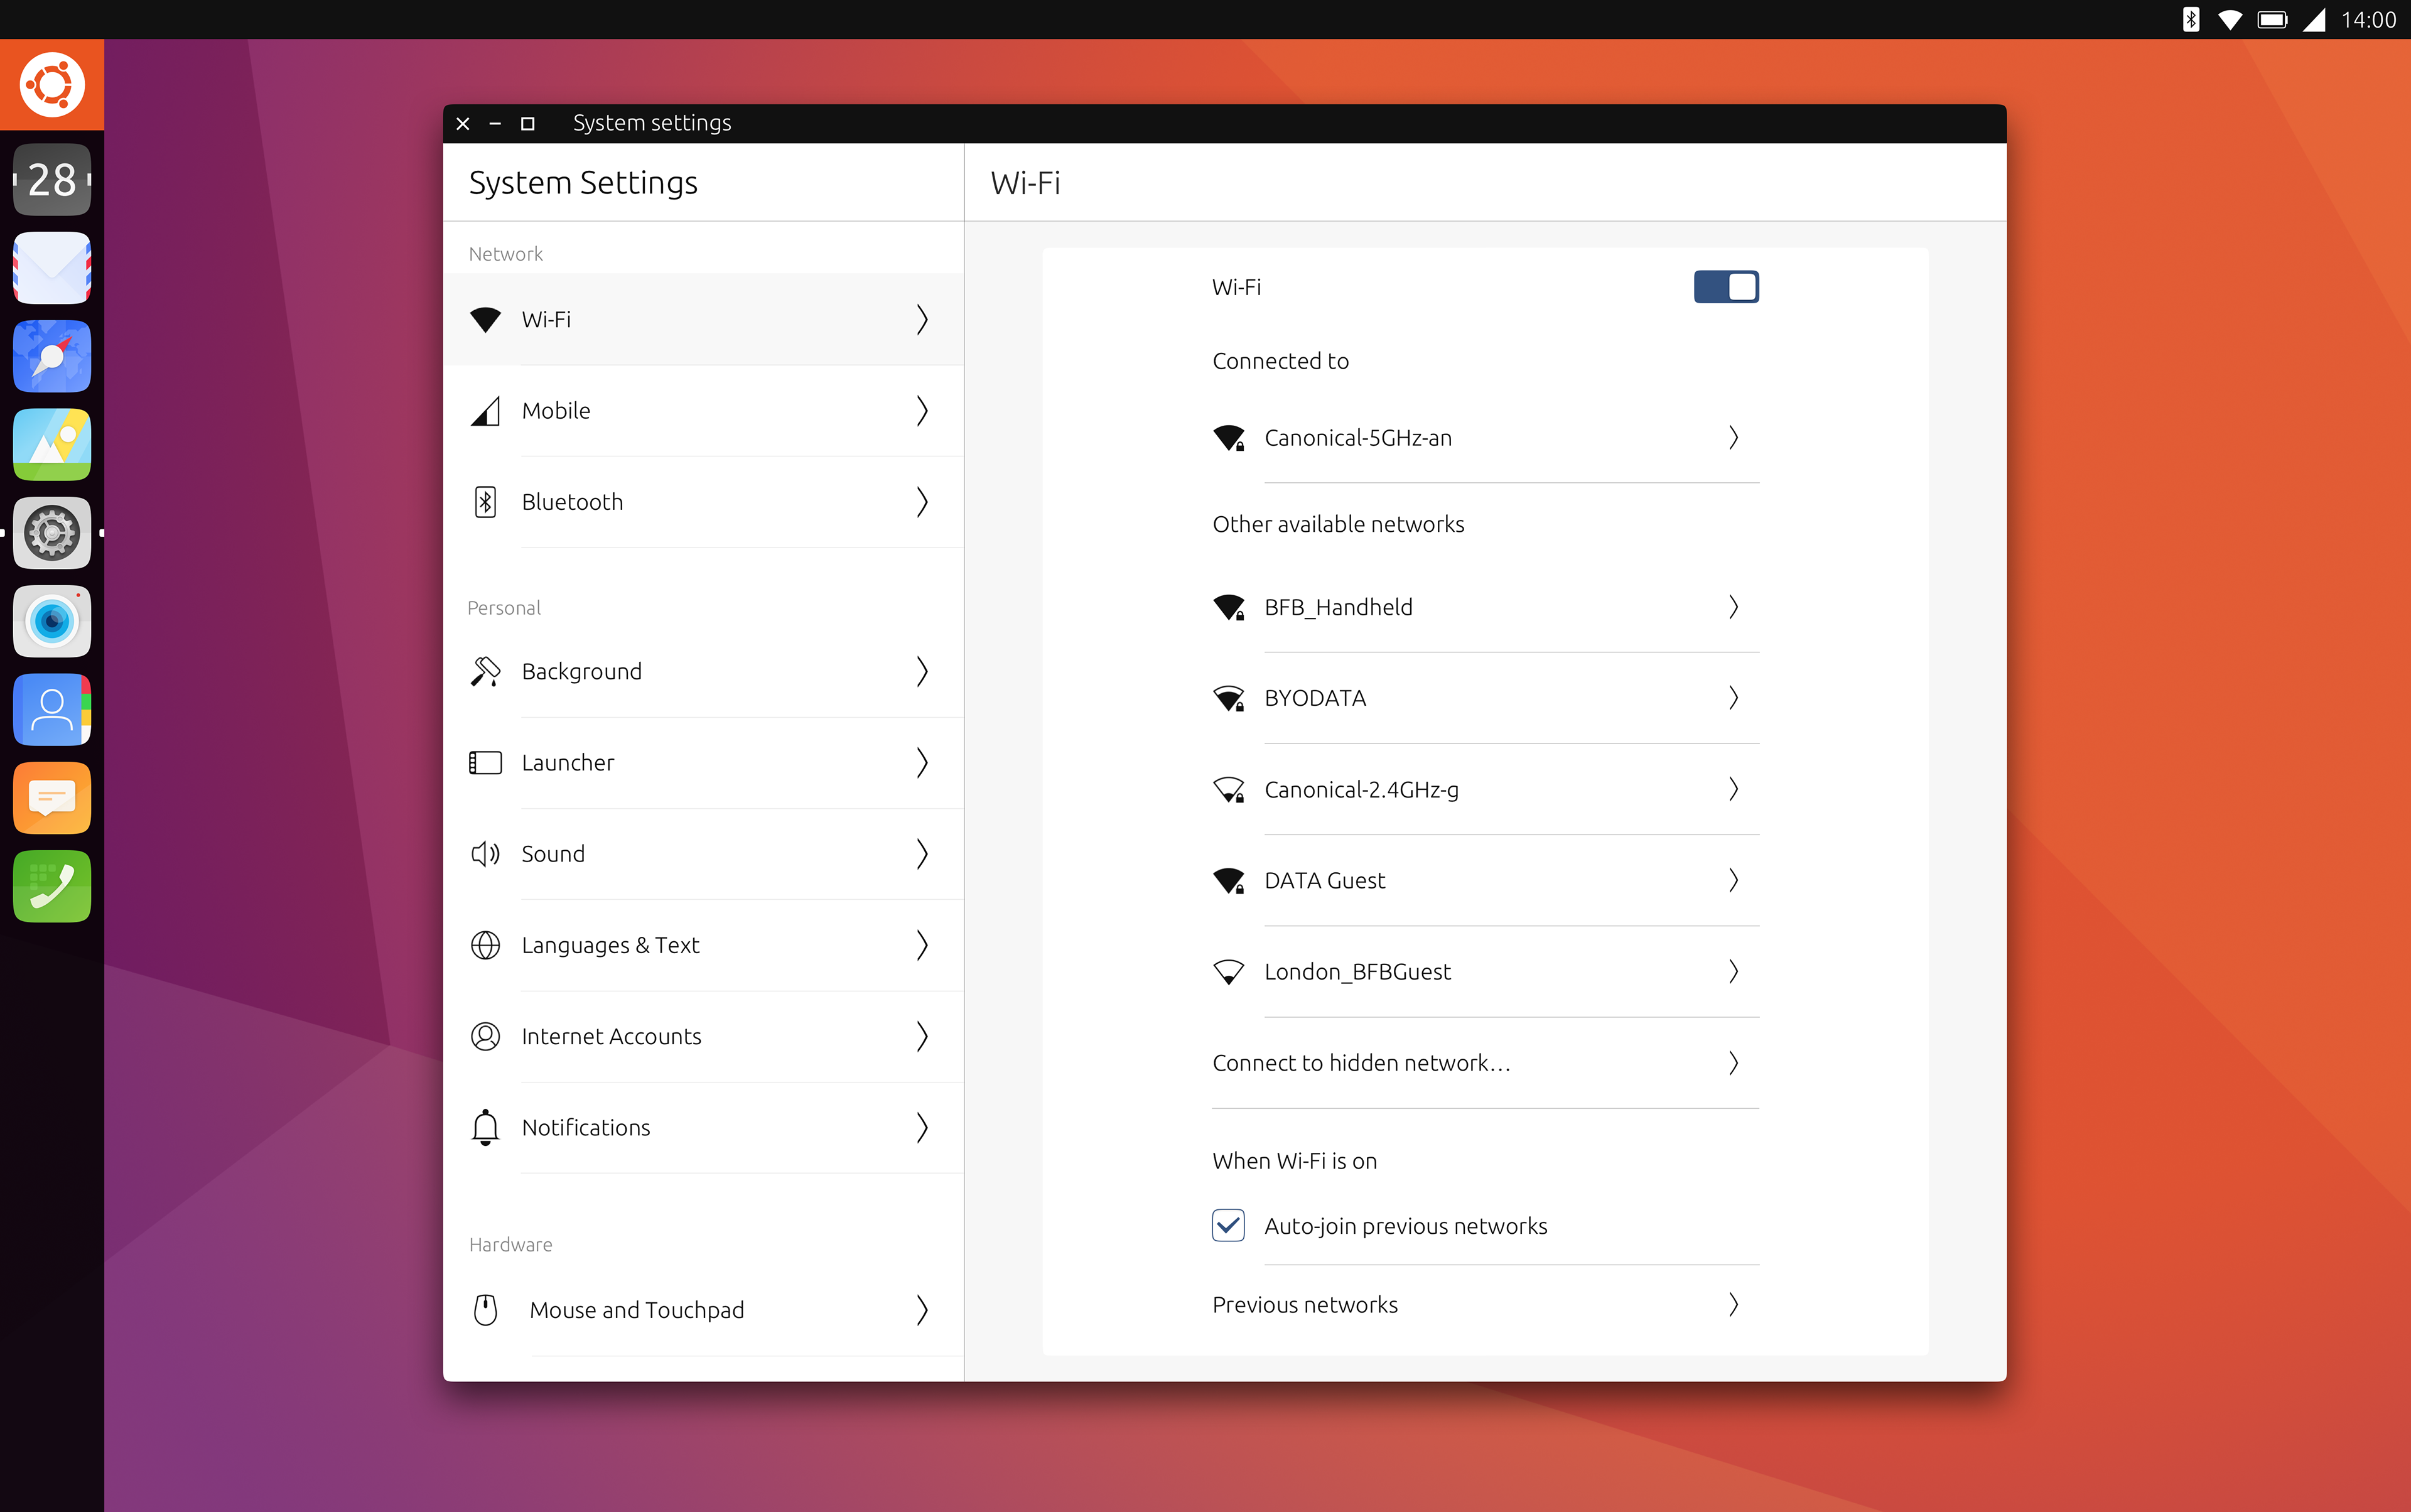Open Mouse and Touchpad settings
Image resolution: width=2411 pixels, height=1512 pixels.
(x=703, y=1310)
